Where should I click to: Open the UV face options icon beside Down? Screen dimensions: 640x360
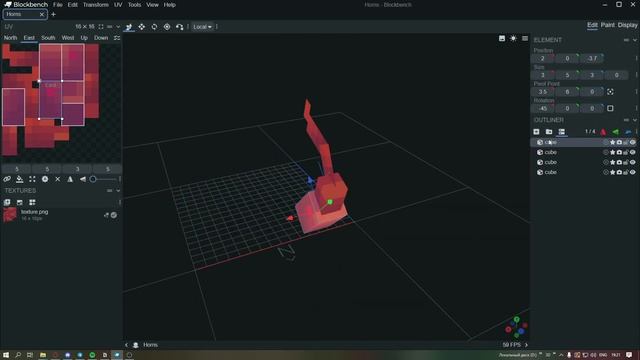click(117, 38)
